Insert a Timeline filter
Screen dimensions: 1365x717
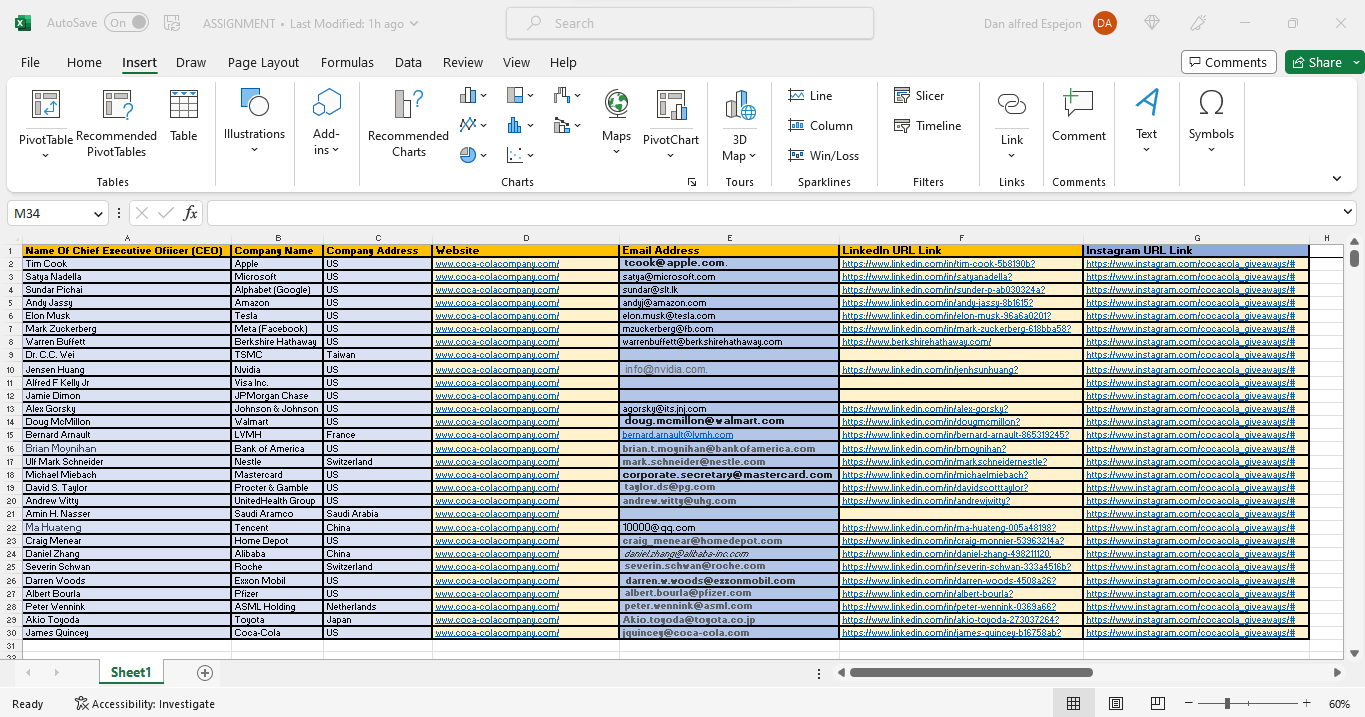(x=927, y=126)
